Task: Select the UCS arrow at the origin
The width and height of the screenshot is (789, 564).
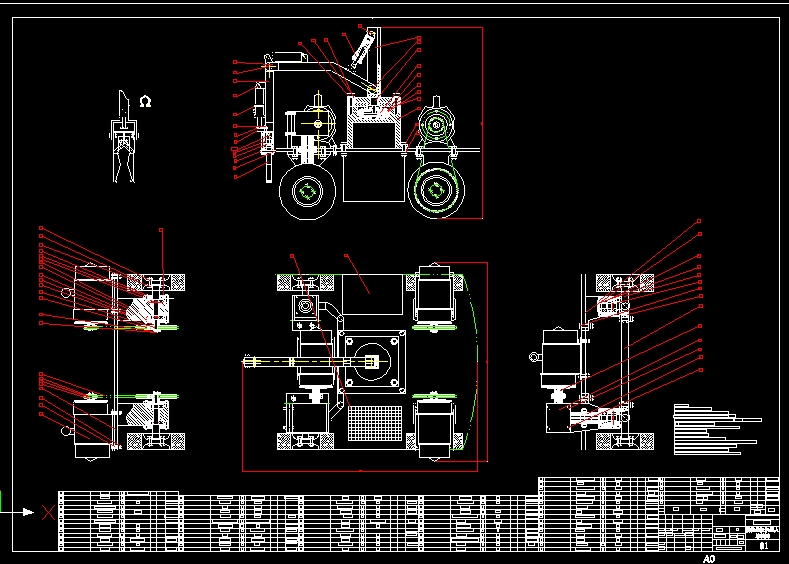Action: pos(28,512)
